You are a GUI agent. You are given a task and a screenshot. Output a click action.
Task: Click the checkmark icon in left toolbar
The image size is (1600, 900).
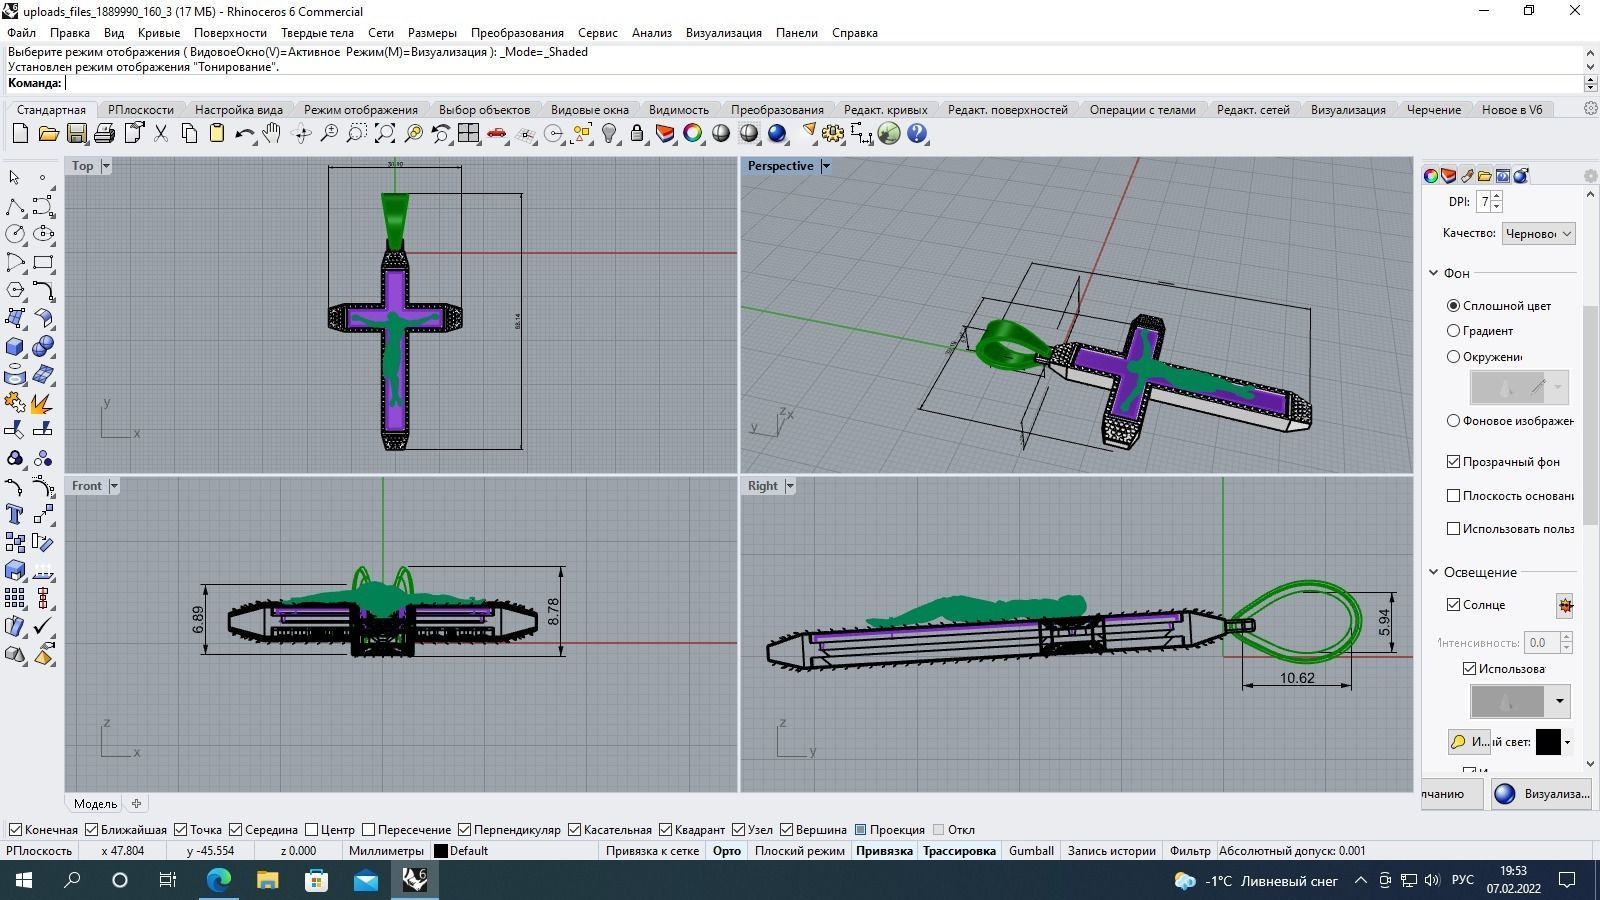[43, 626]
